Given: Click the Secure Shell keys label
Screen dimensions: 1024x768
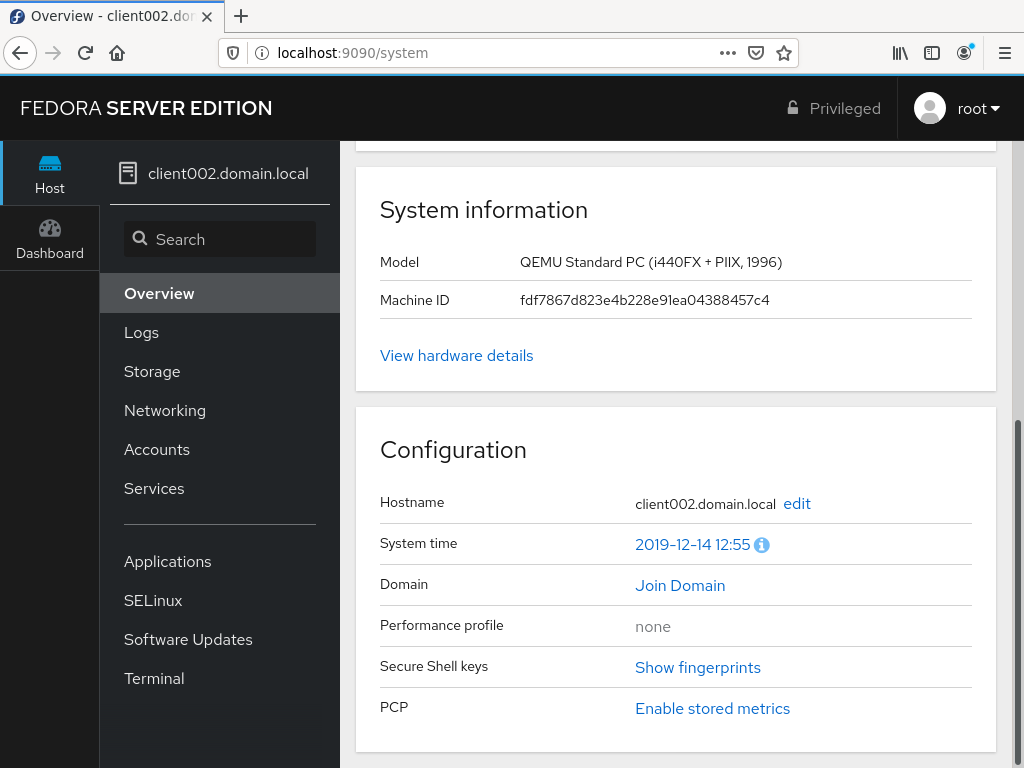Looking at the screenshot, I should (434, 666).
